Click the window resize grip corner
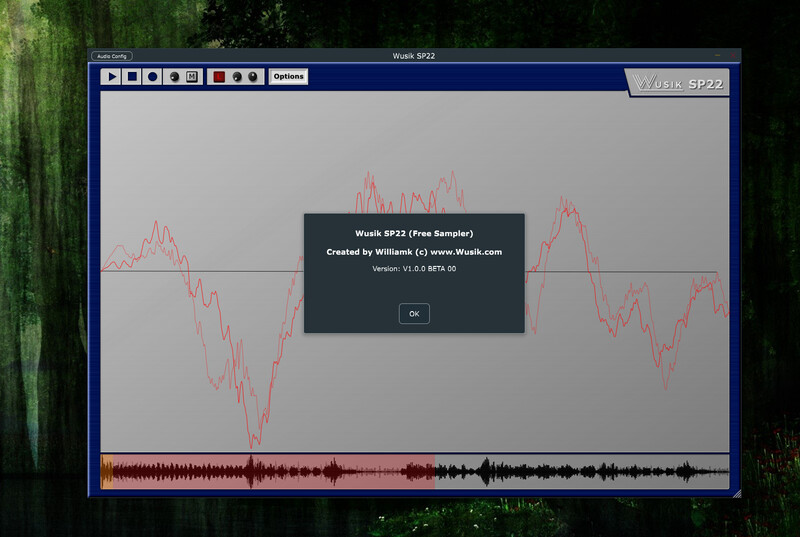This screenshot has height=537, width=800. (737, 493)
